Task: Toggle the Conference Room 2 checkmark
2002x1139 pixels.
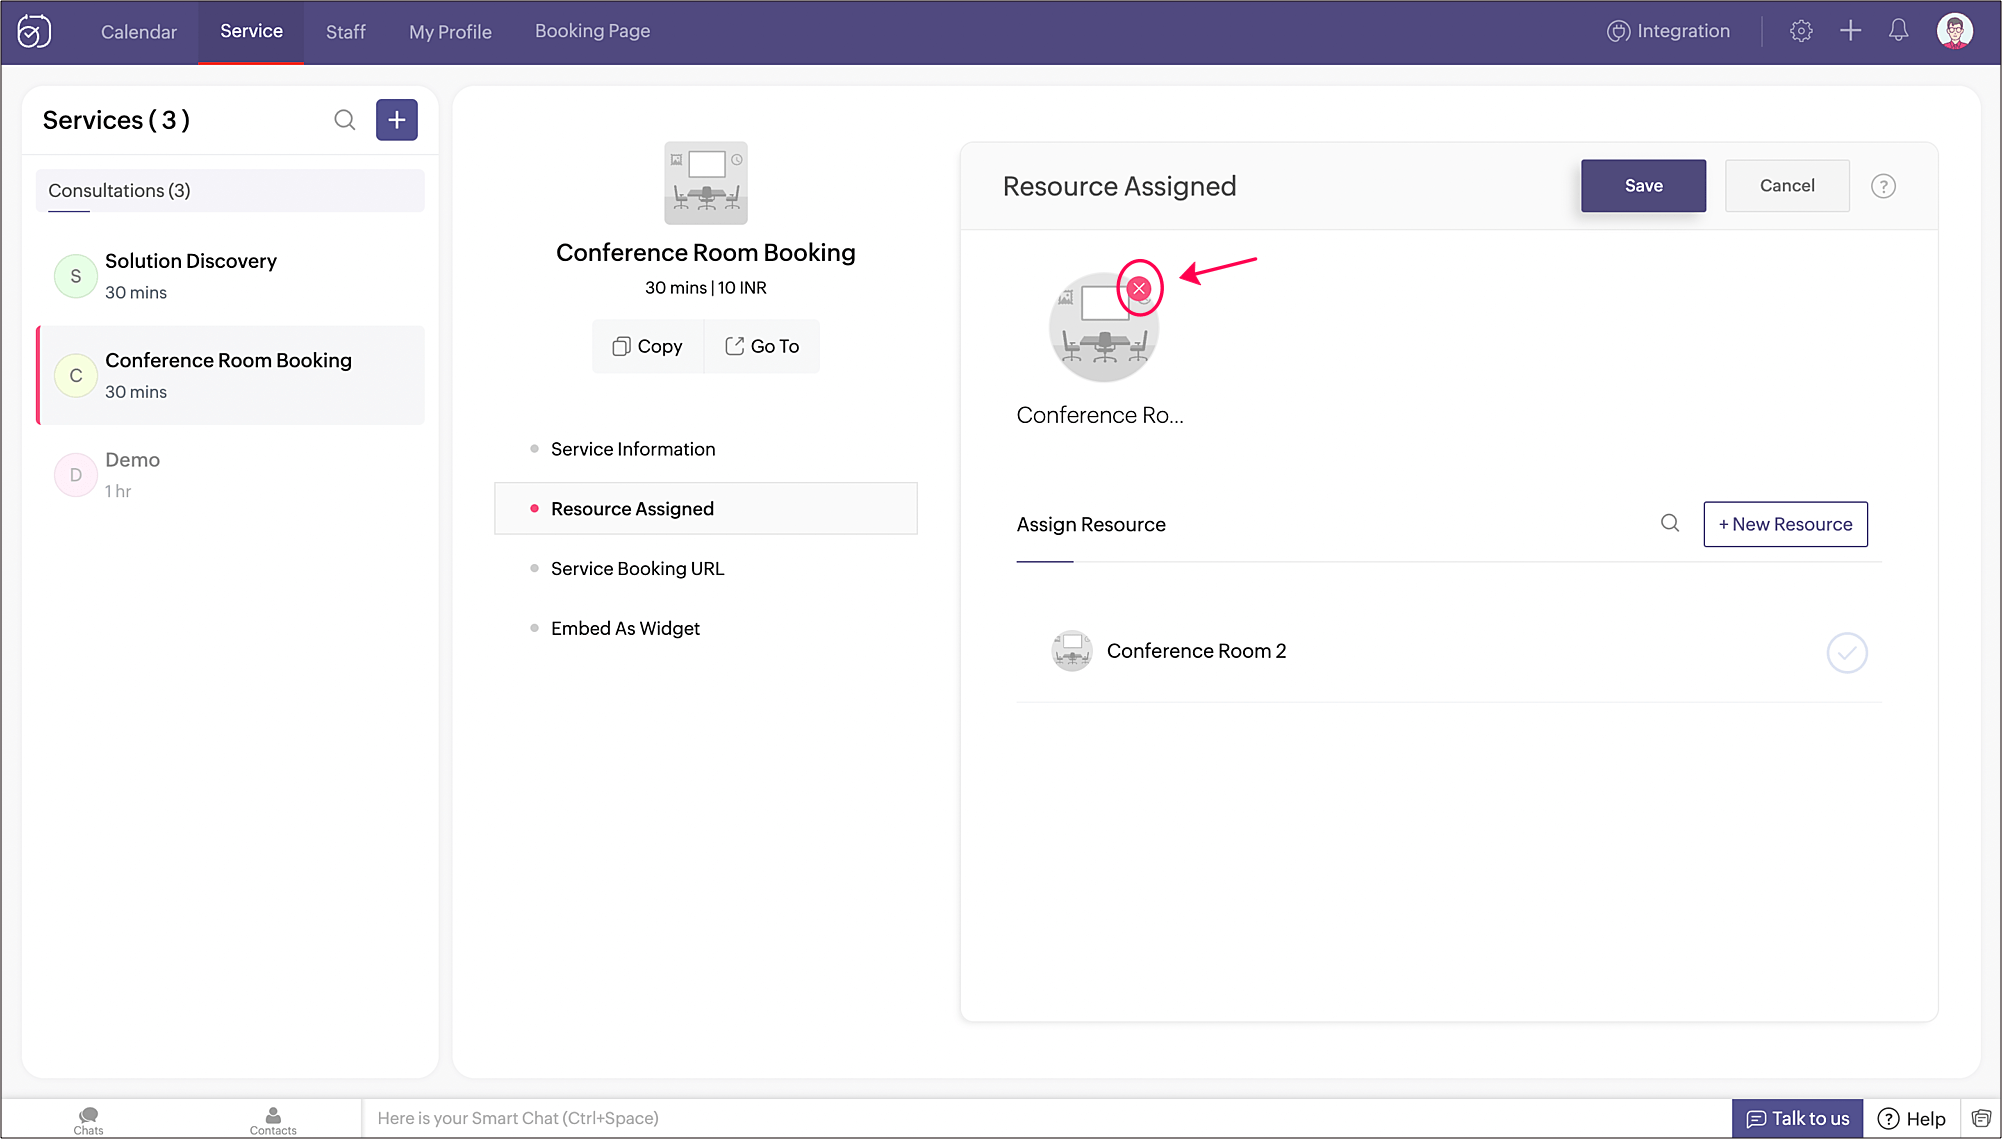Action: click(x=1847, y=653)
